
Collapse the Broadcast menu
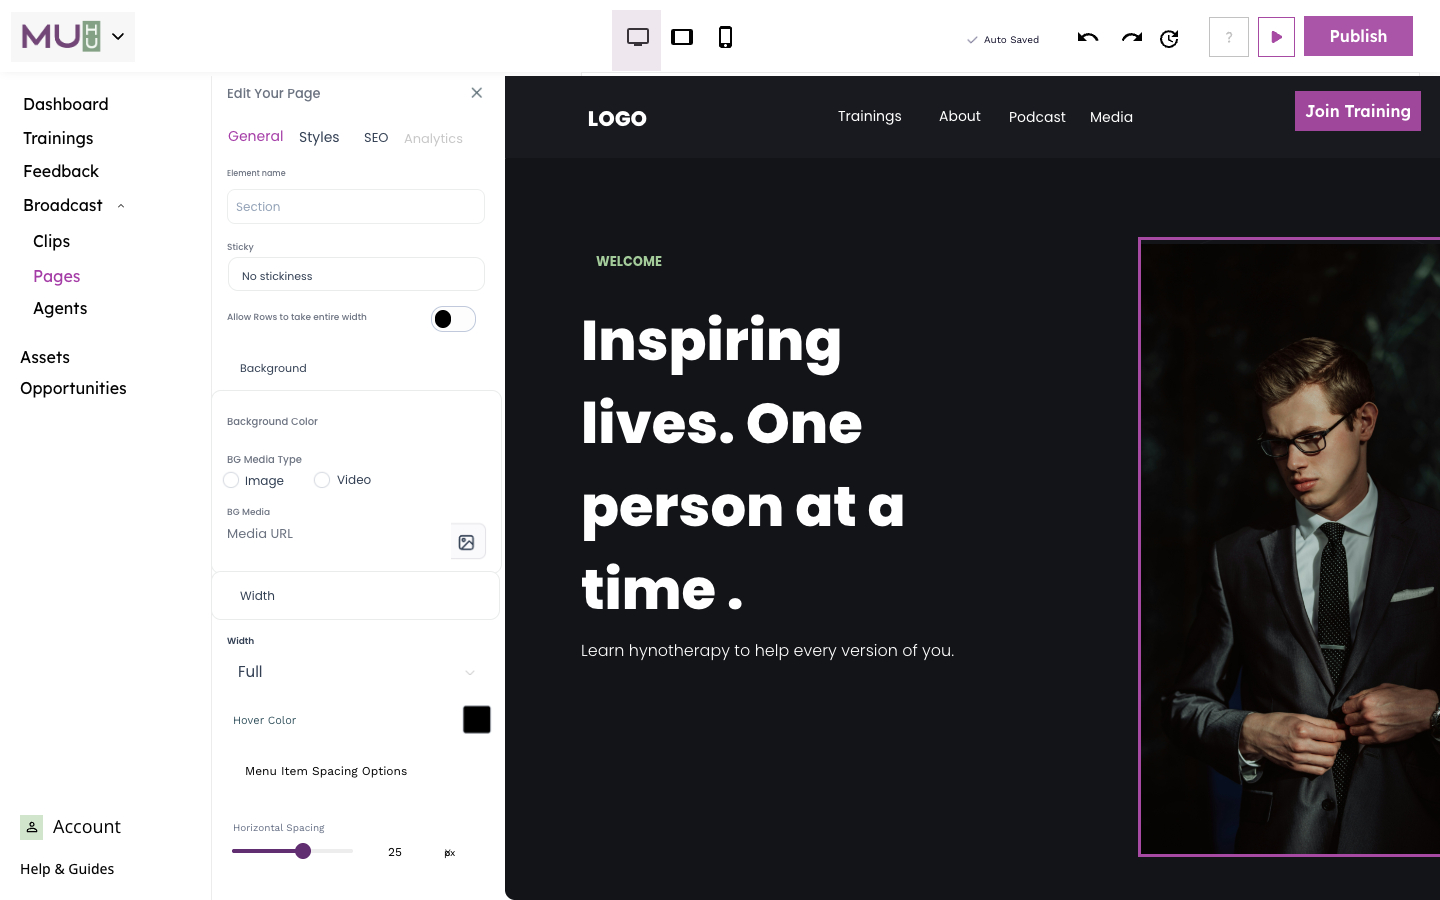point(121,206)
